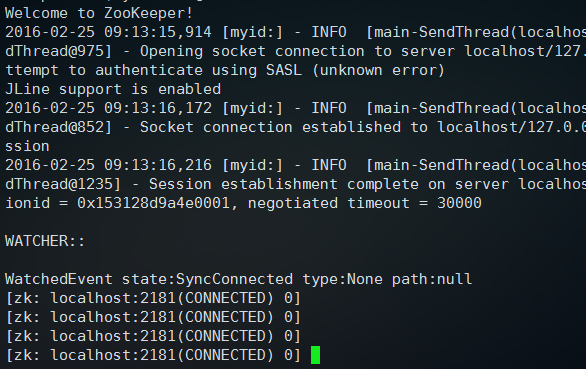586x369 pixels.
Task: Click the timestamp 09:13:15,914
Action: [158, 32]
